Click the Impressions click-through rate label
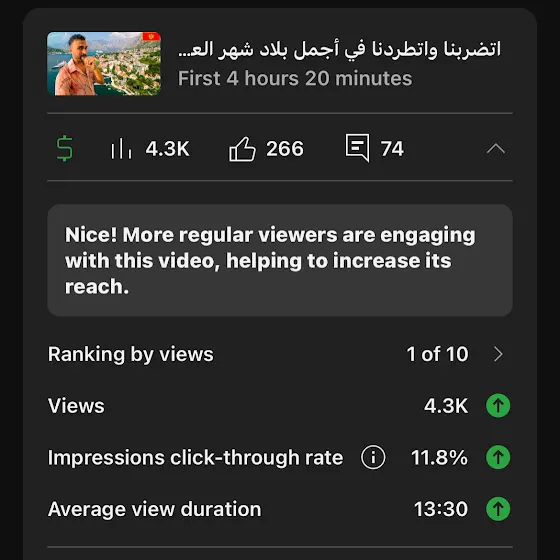This screenshot has width=560, height=560. tap(195, 458)
